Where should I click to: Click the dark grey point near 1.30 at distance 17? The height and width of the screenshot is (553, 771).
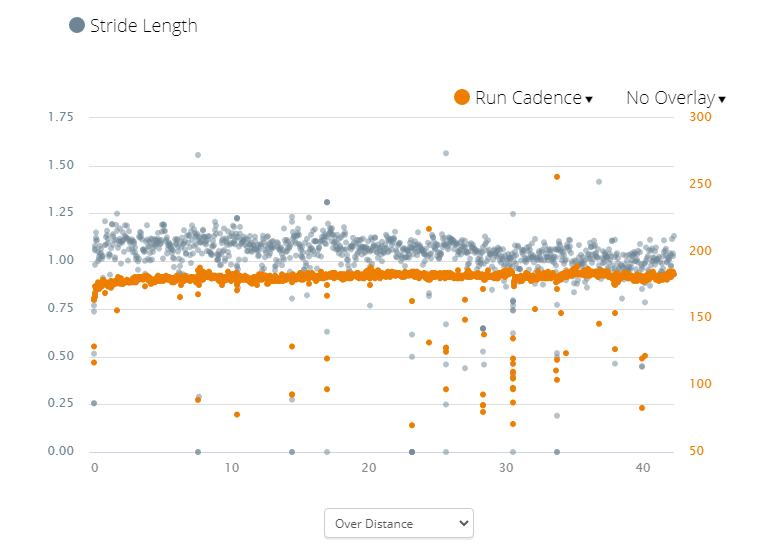[x=327, y=202]
